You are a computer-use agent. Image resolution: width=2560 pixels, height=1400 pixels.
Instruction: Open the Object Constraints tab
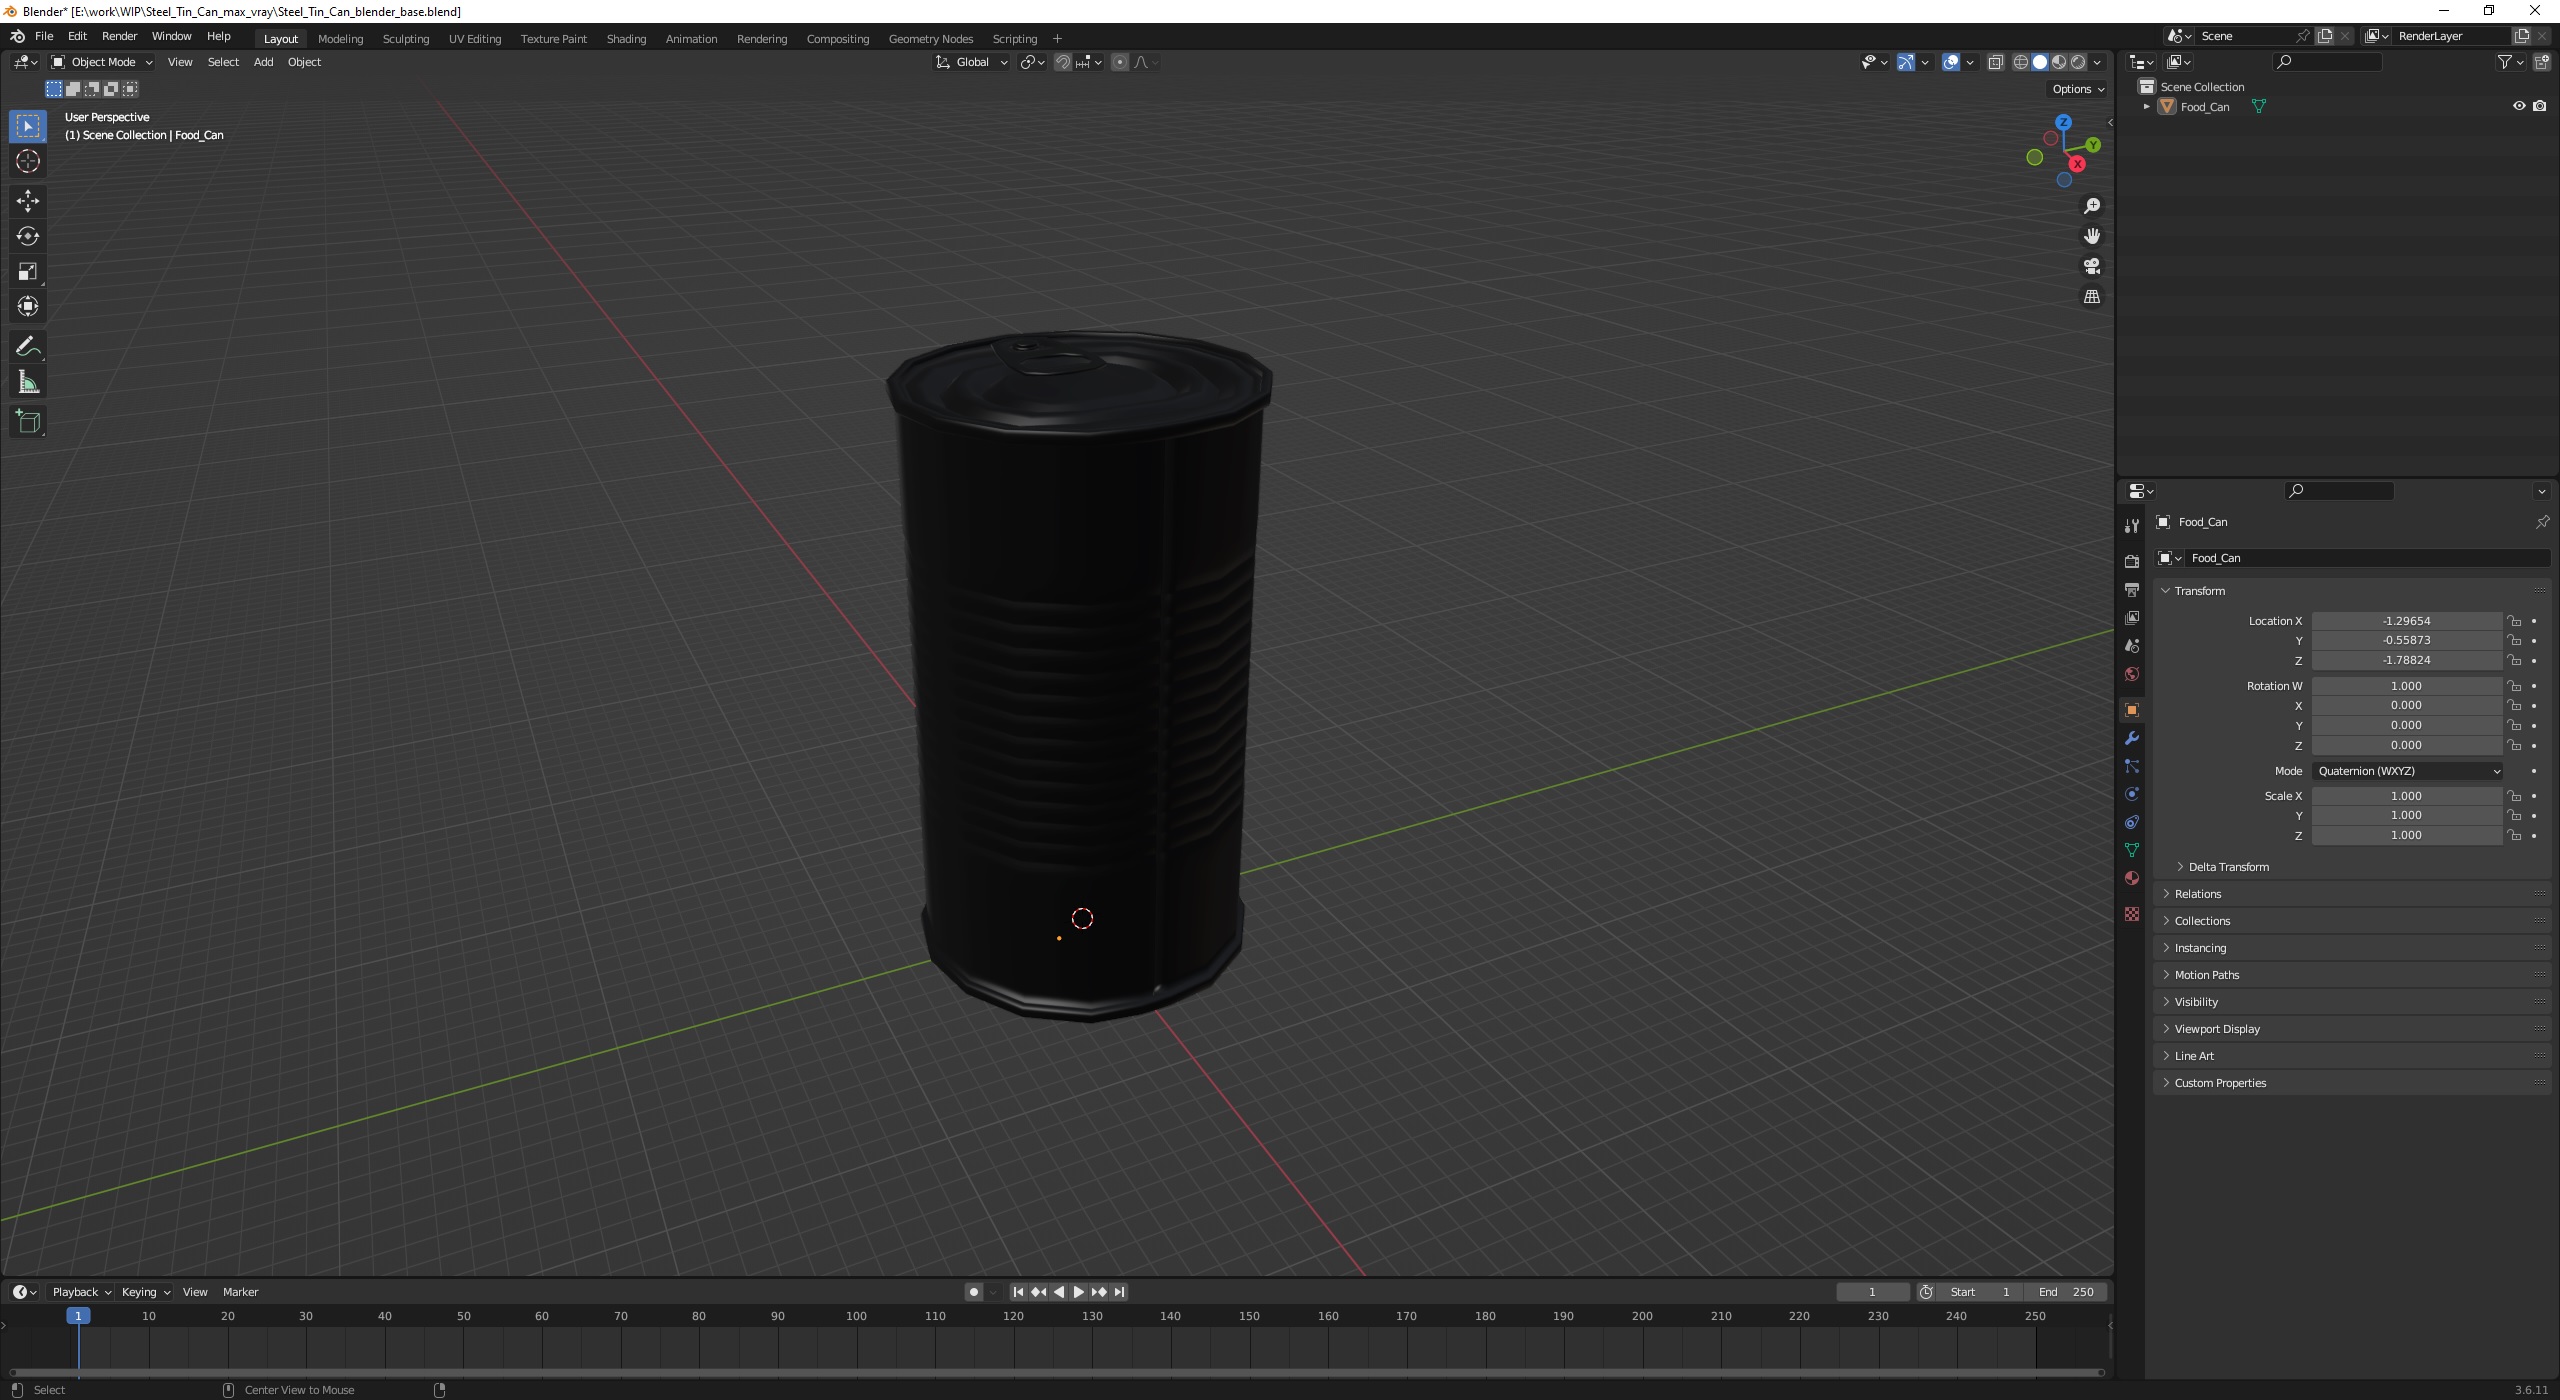point(2132,822)
